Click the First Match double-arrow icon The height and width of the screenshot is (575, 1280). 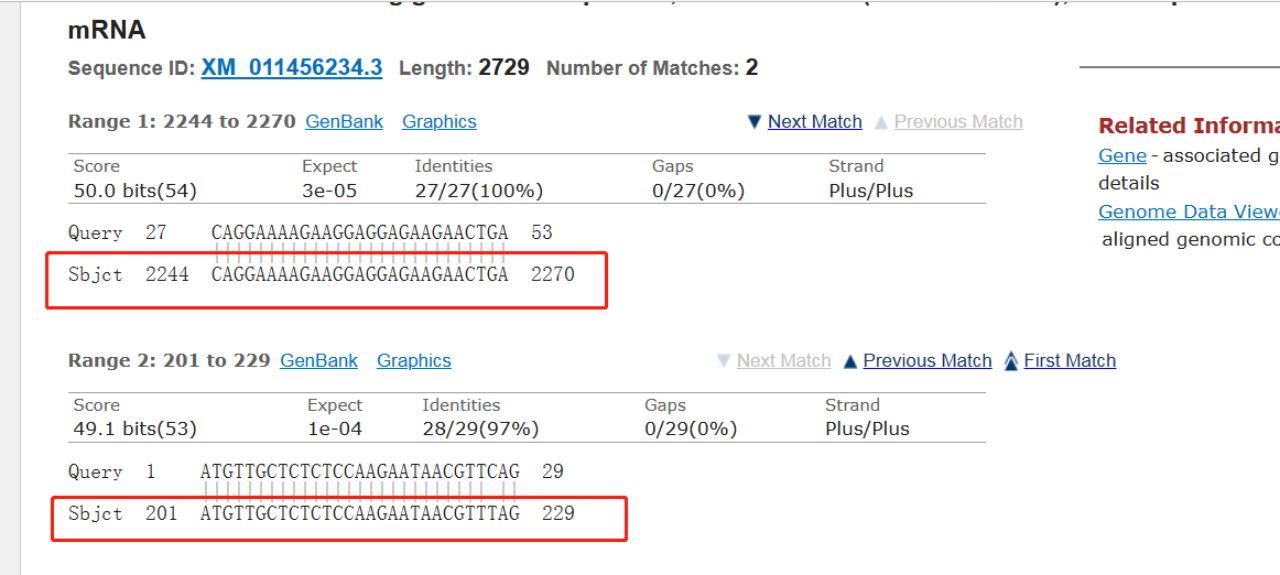(1011, 361)
